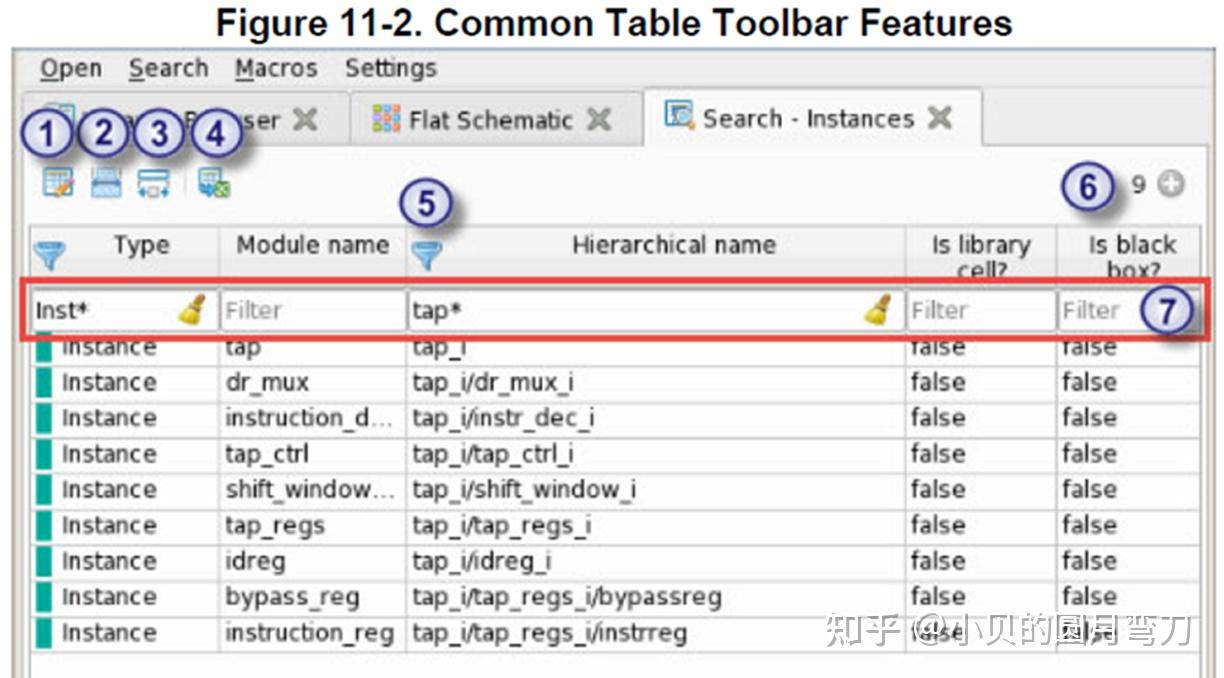Click the tap_i/tap_regs_i hierarchical name
The height and width of the screenshot is (678, 1224).
501,526
